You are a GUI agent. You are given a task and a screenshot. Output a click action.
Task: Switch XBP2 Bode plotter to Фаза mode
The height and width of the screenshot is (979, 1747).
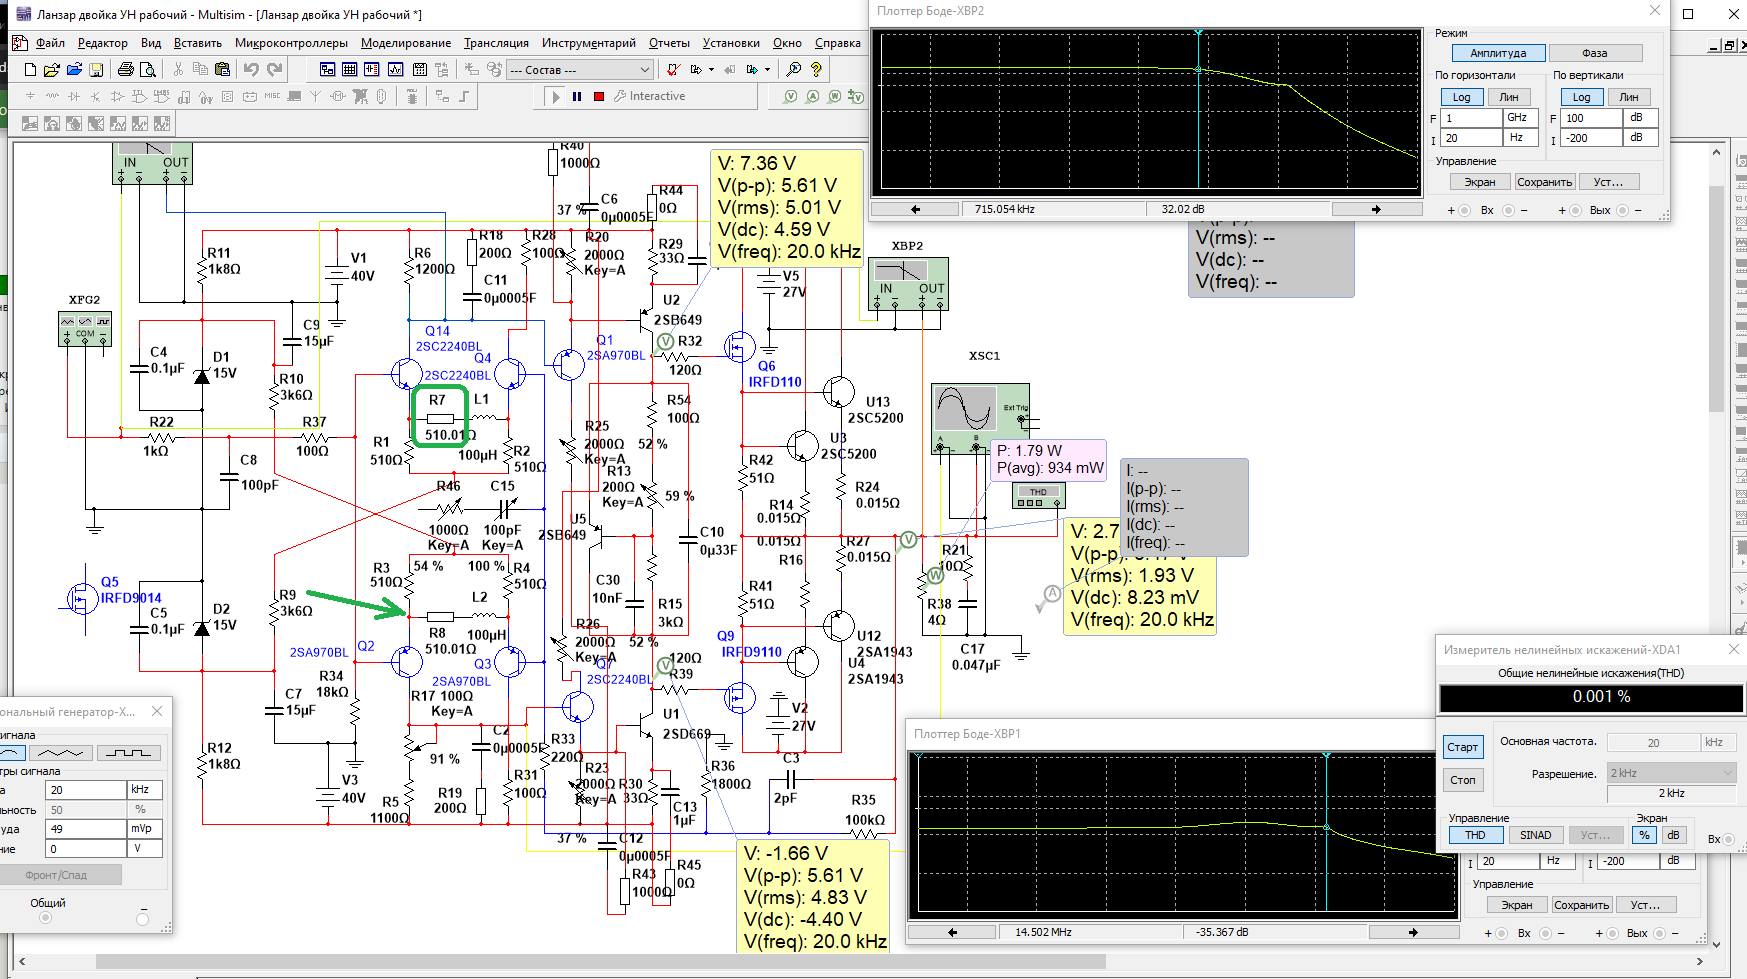tap(1594, 53)
